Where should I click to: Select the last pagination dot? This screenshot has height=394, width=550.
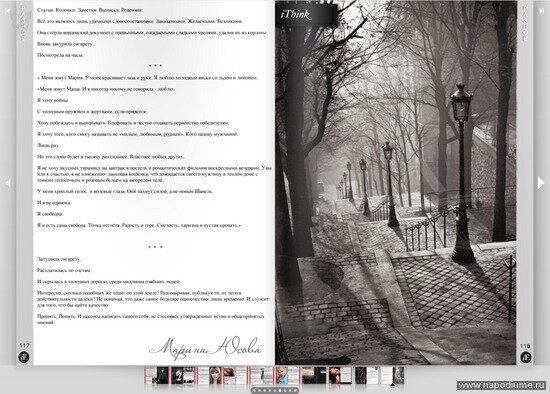point(295,390)
